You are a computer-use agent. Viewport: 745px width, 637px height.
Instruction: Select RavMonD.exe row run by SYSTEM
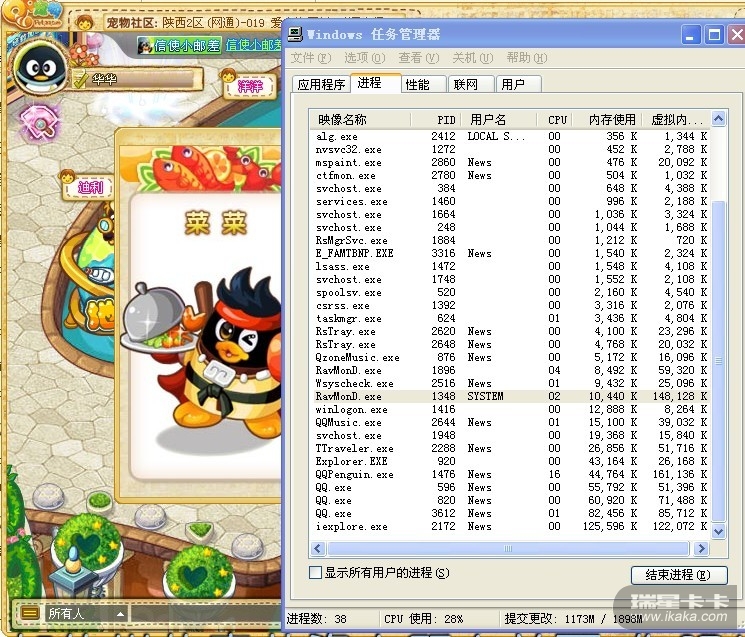(511, 396)
